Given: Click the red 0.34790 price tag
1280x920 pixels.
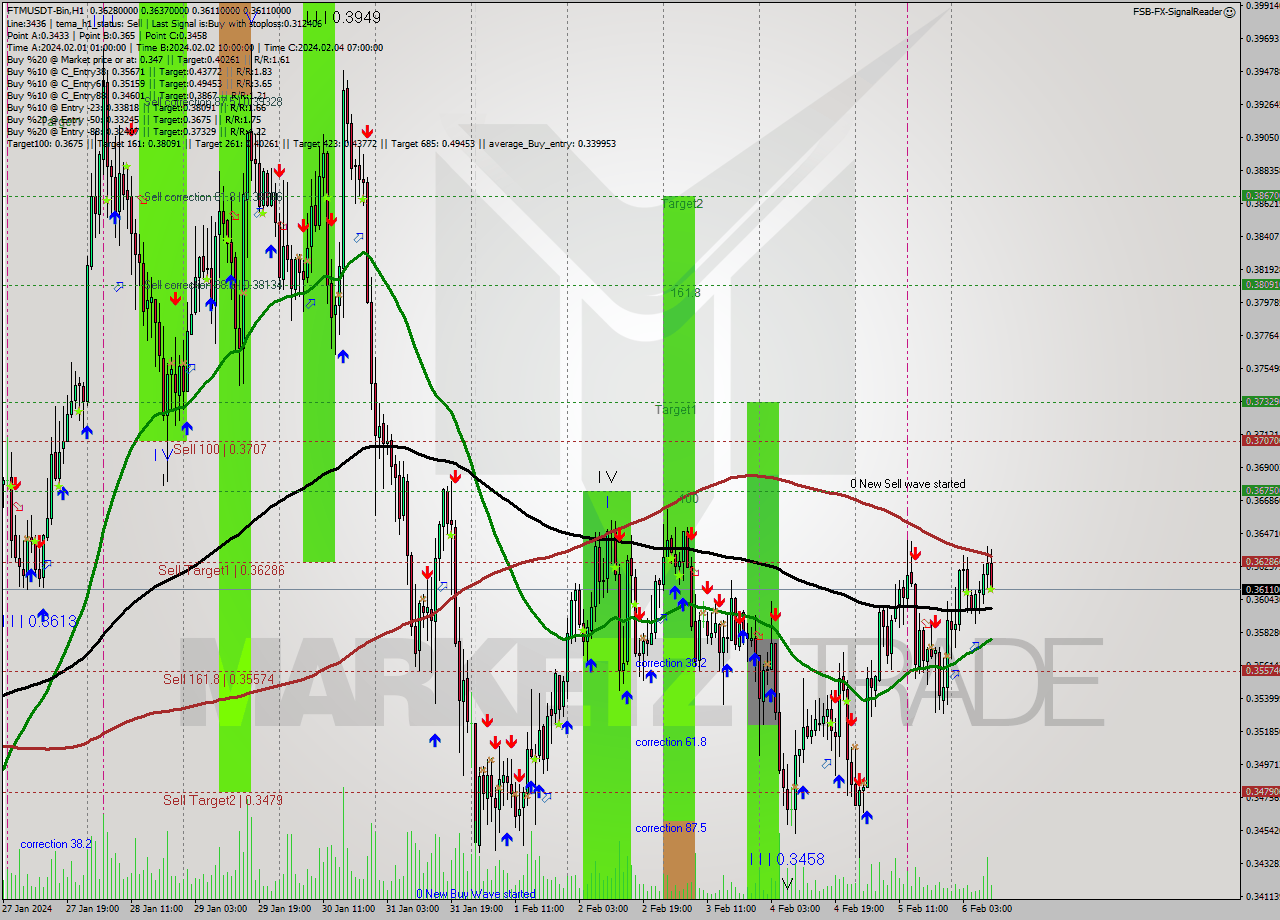Looking at the screenshot, I should [x=1260, y=791].
